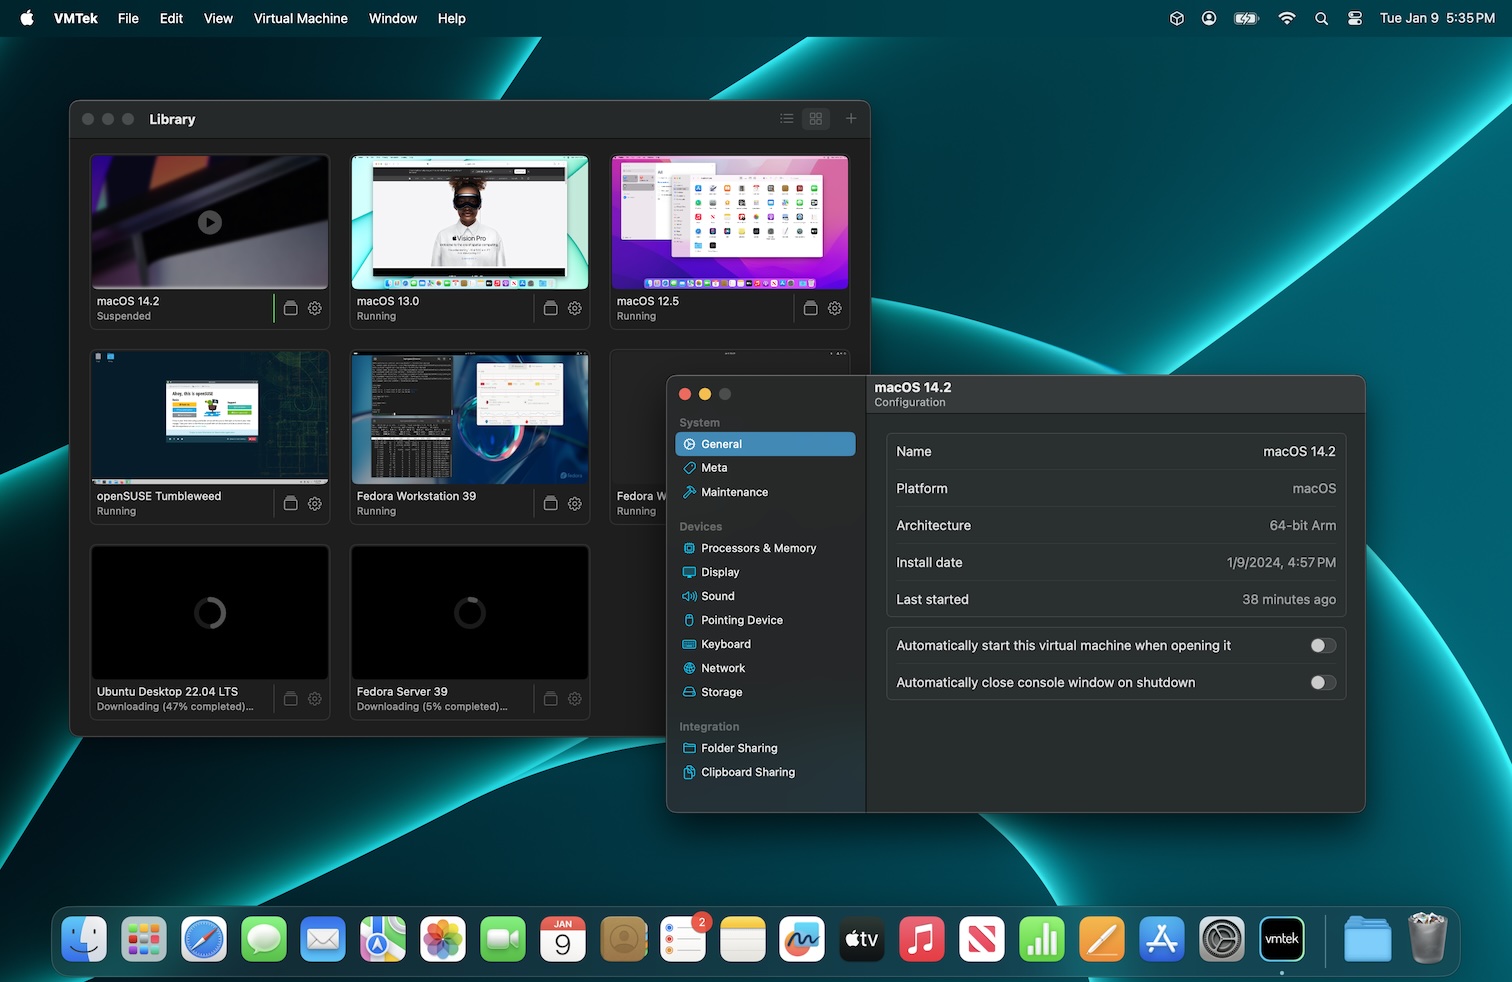Click the Last started value 38 minutes ago
The height and width of the screenshot is (982, 1512).
pos(1289,600)
